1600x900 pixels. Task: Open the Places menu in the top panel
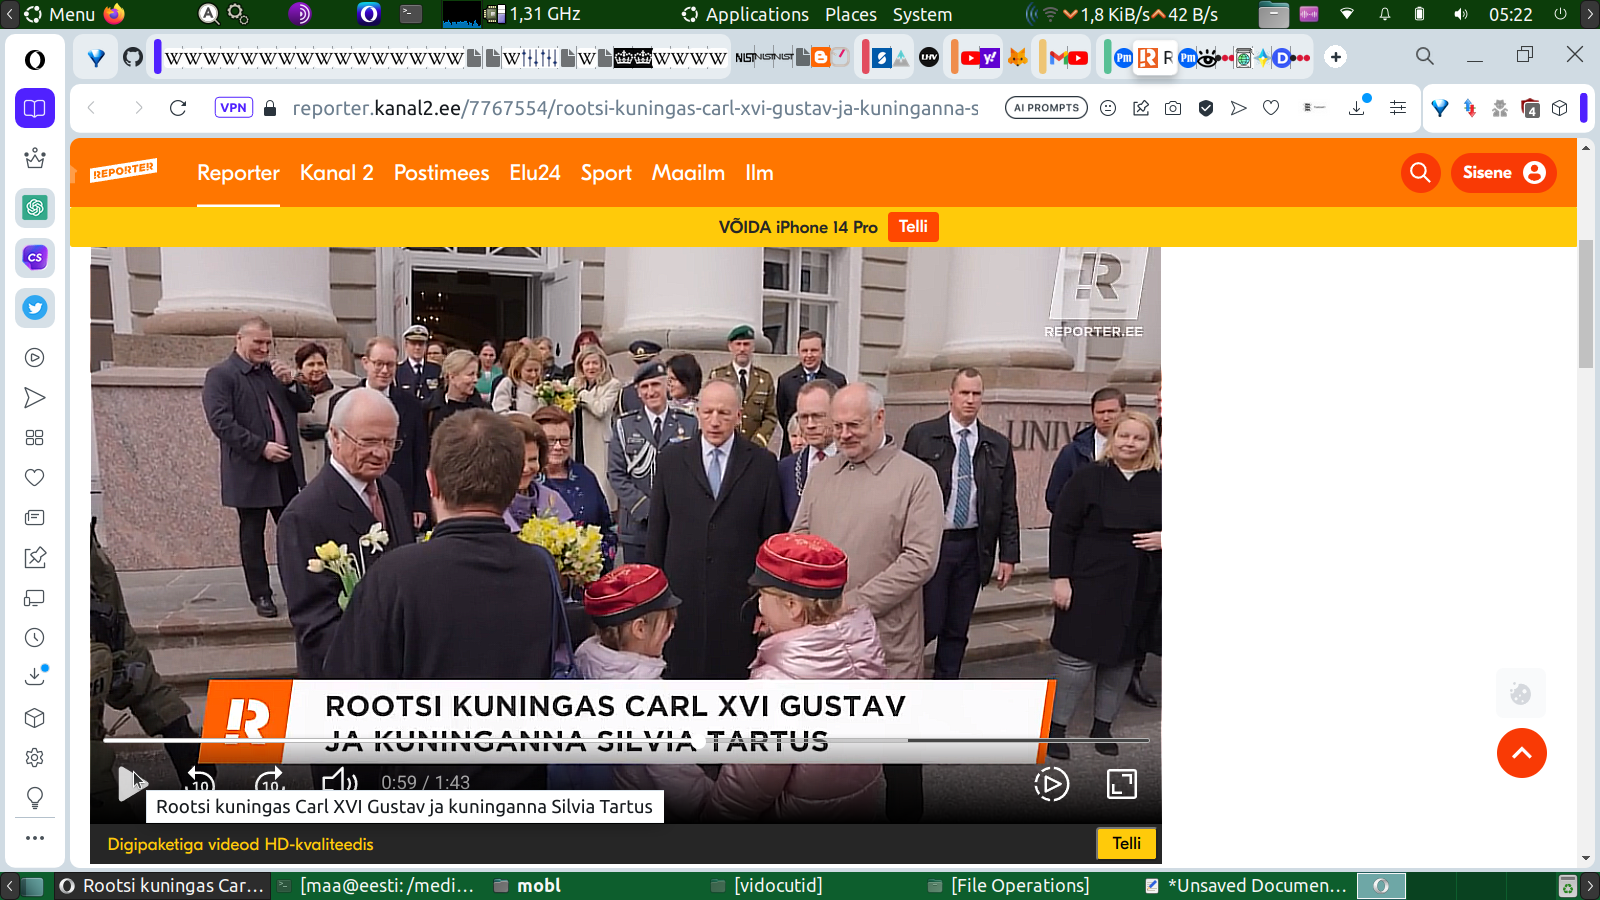click(851, 14)
